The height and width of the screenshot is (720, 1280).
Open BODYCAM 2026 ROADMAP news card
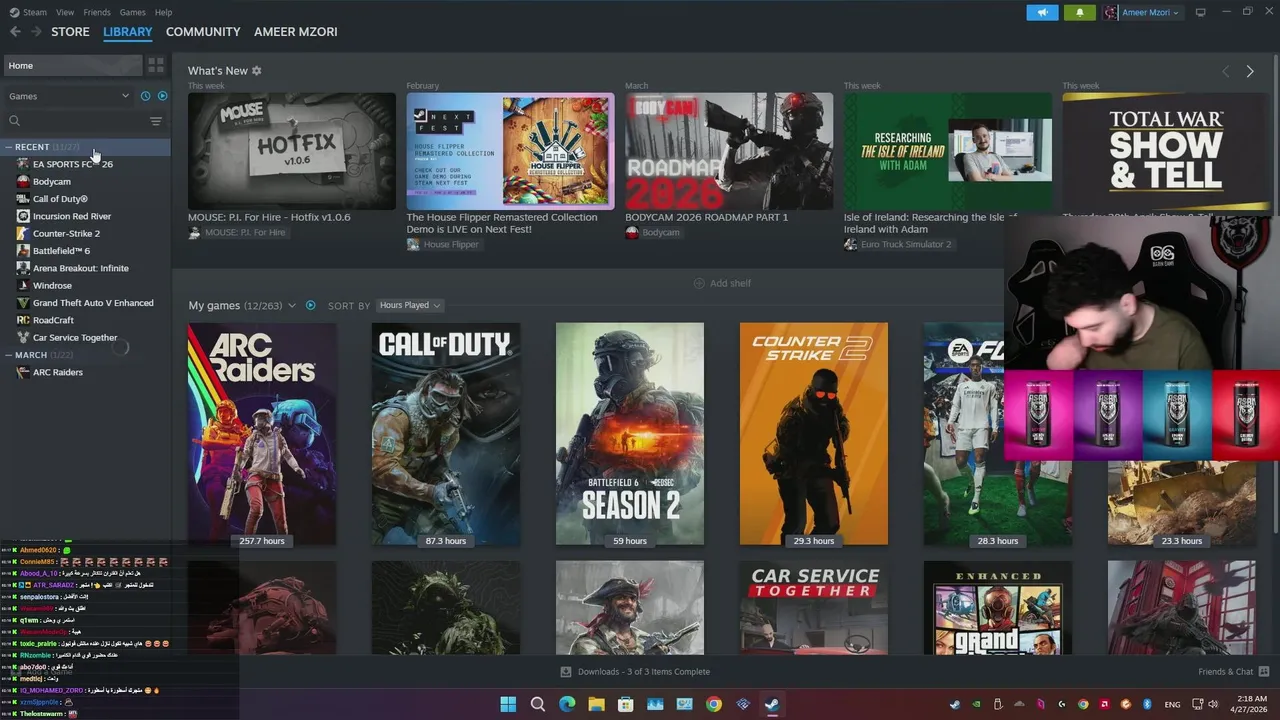pyautogui.click(x=729, y=151)
